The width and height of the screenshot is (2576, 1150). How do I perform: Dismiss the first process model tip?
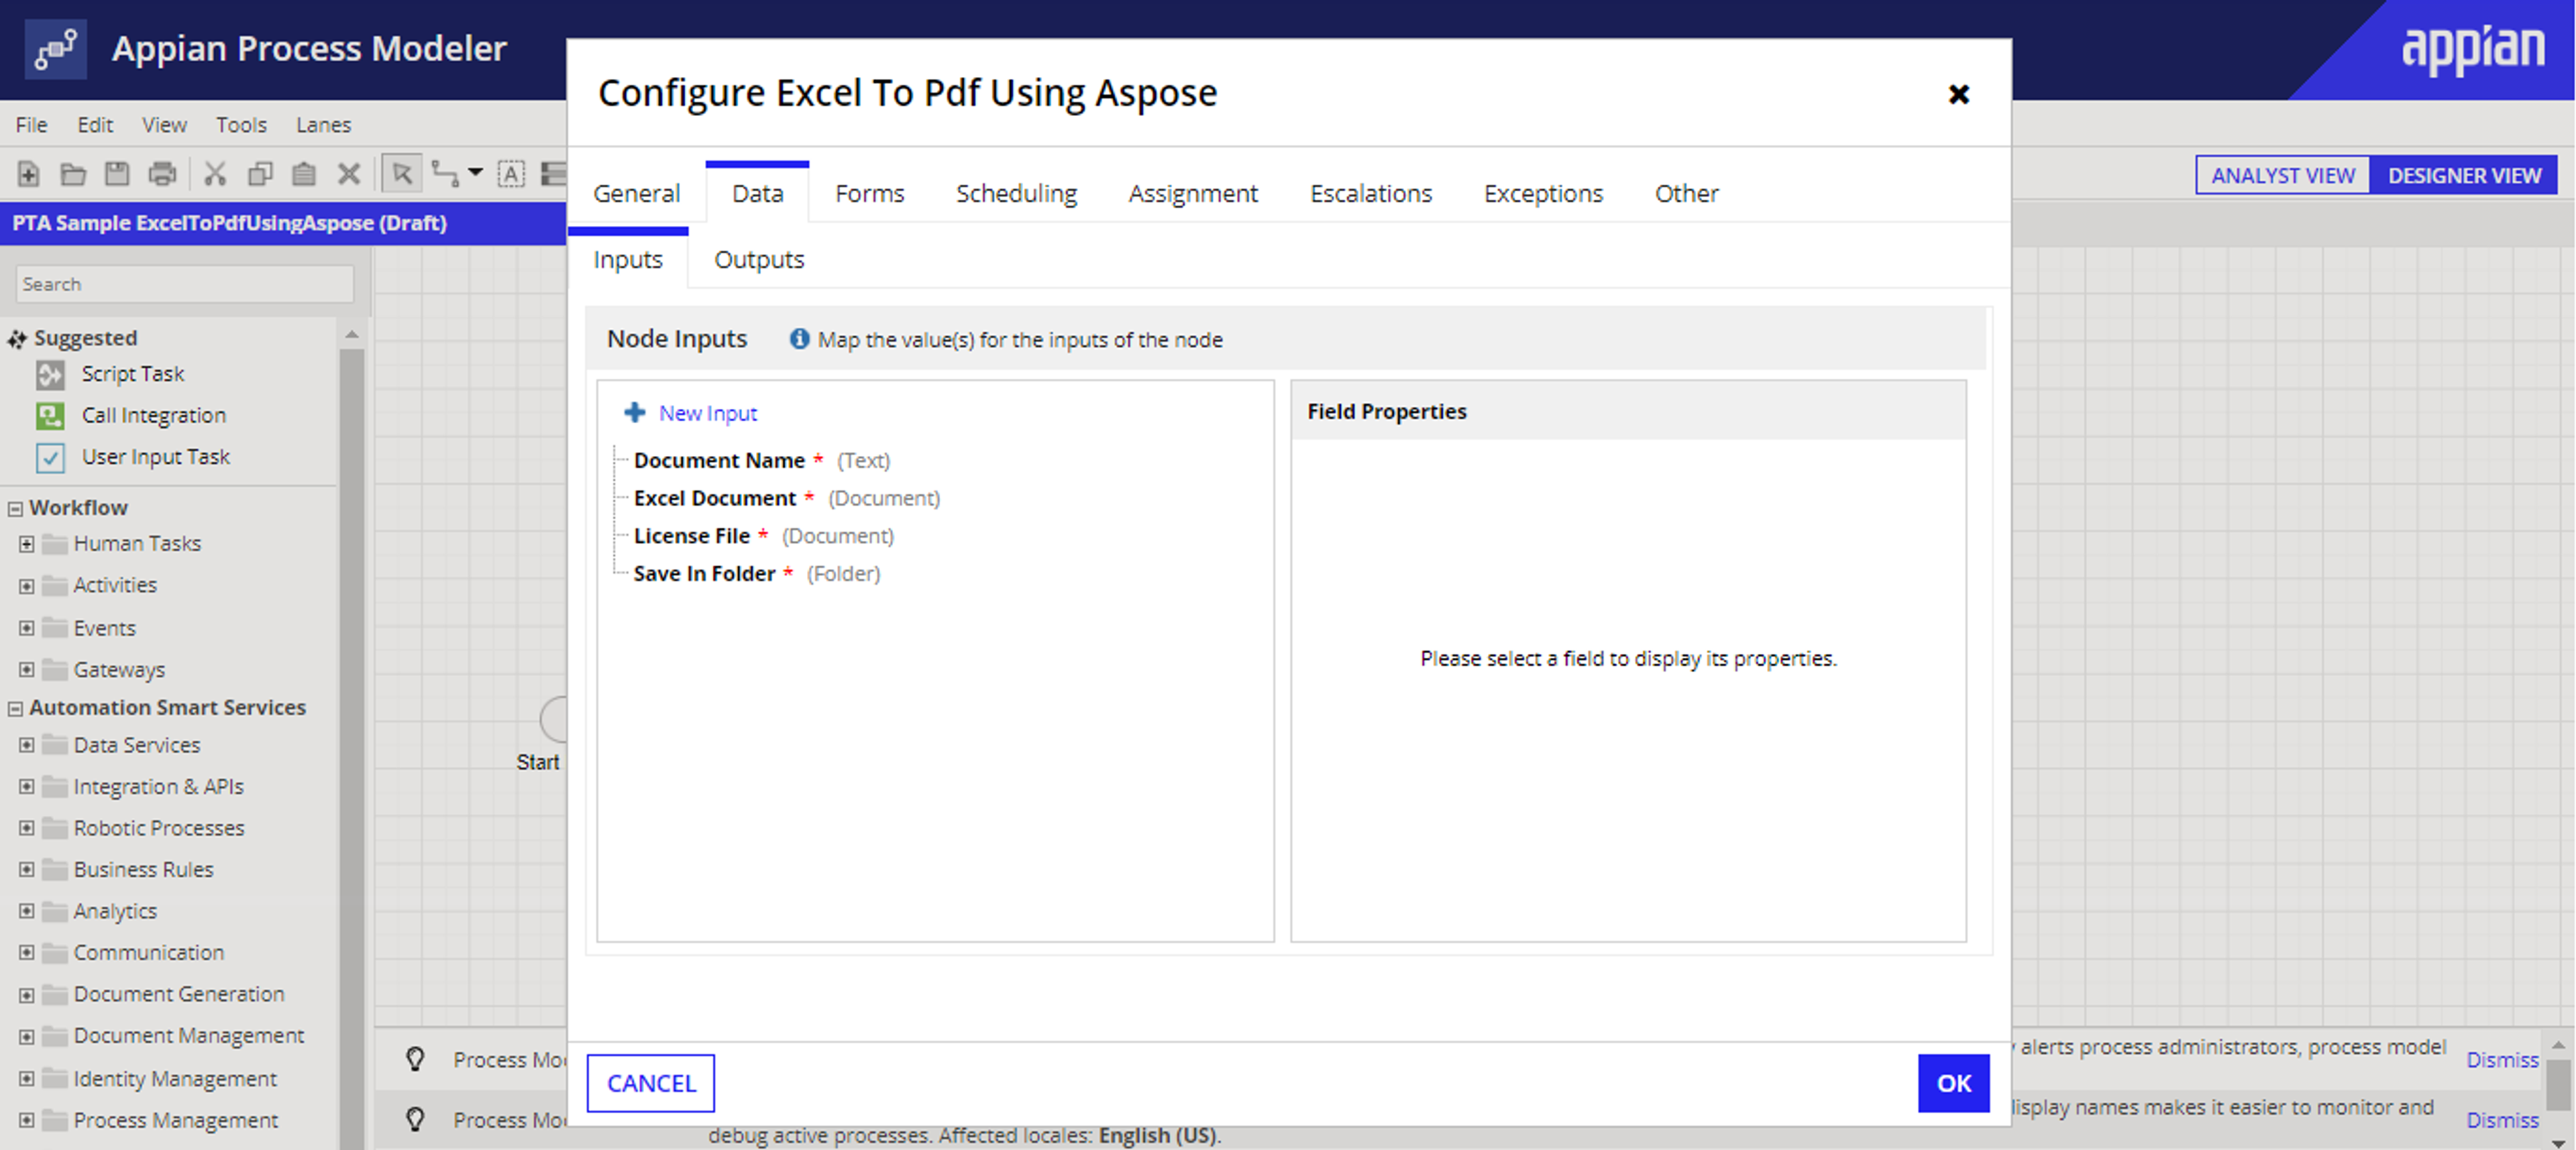click(2502, 1059)
